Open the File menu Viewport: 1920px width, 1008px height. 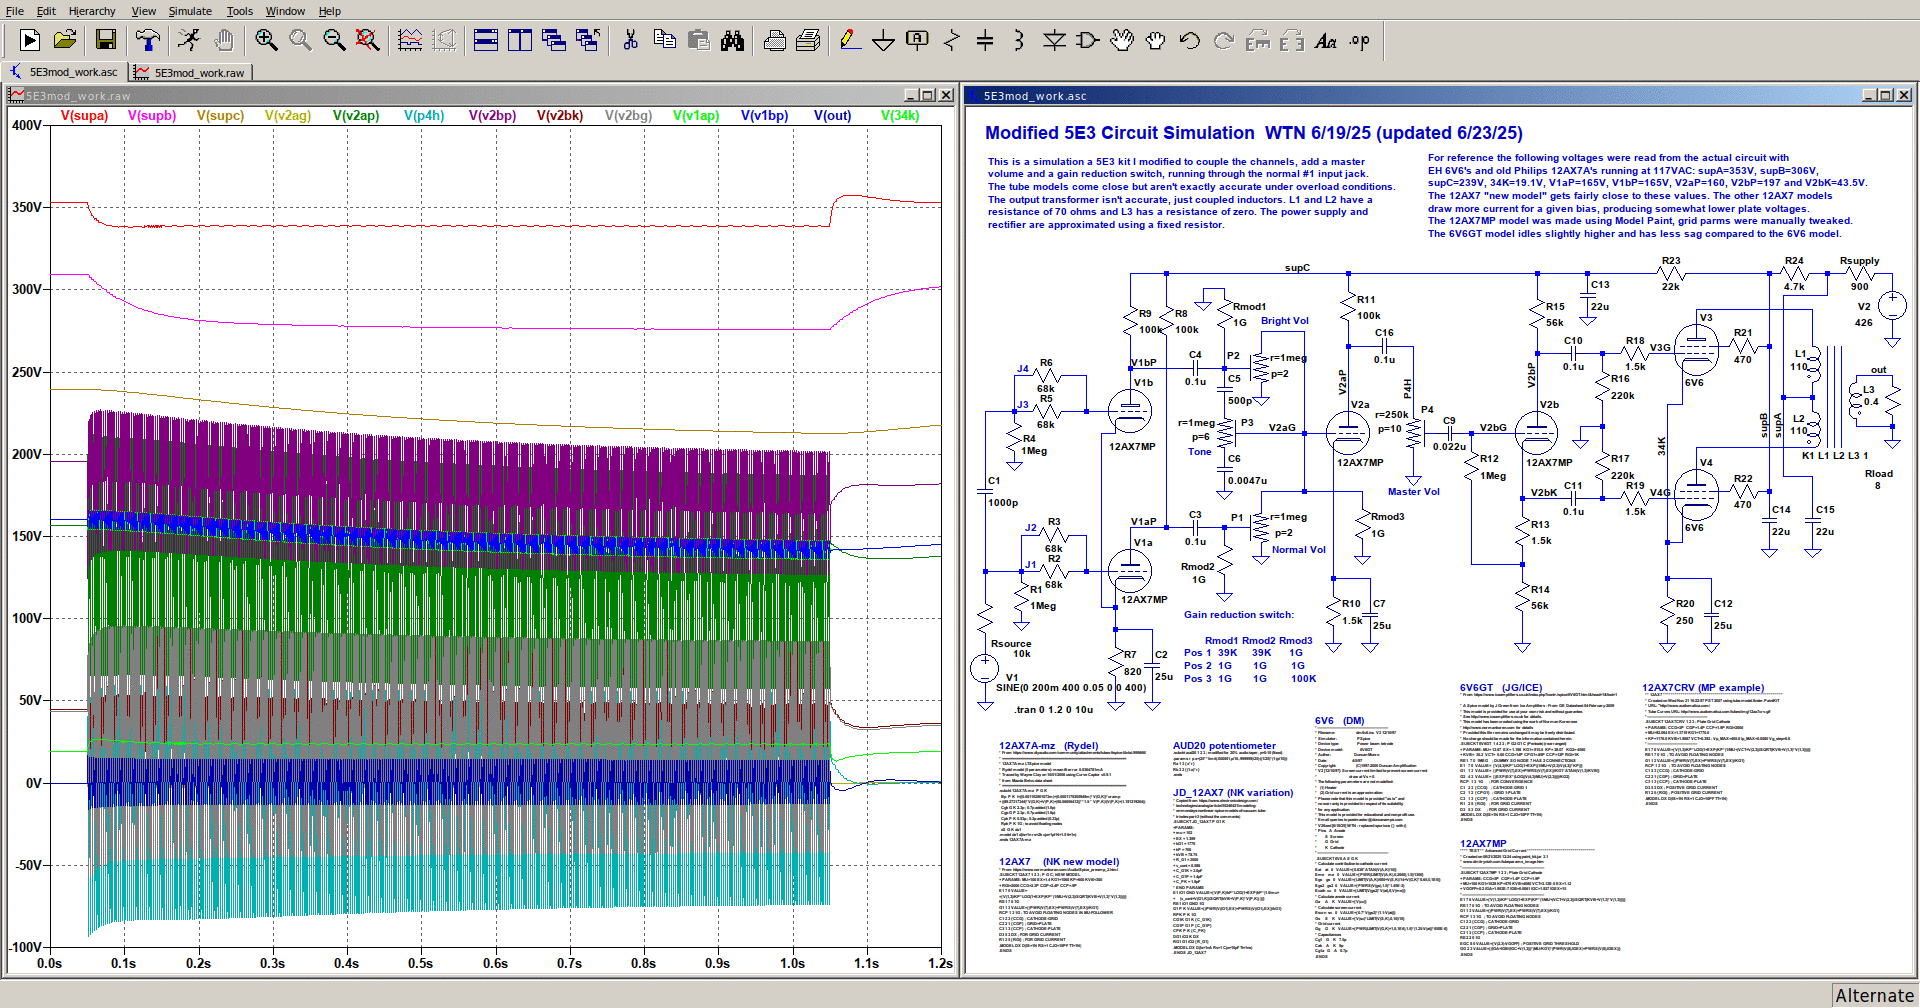[x=15, y=11]
